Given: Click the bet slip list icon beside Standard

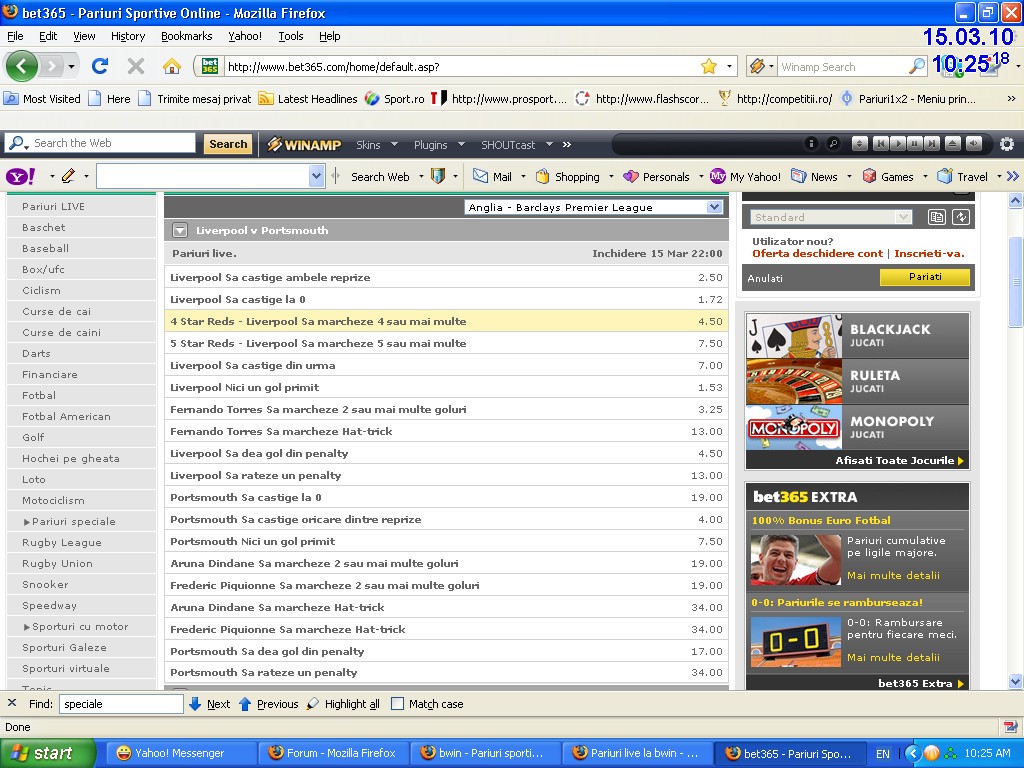Looking at the screenshot, I should [x=936, y=217].
